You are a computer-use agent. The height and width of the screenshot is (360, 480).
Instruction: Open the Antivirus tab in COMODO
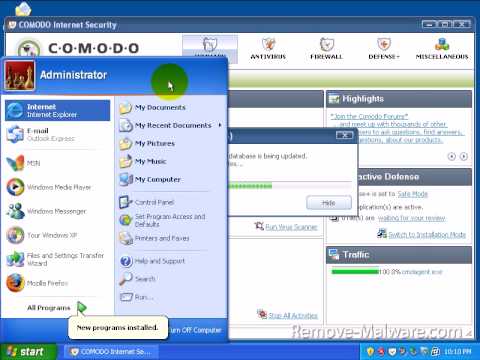[268, 49]
